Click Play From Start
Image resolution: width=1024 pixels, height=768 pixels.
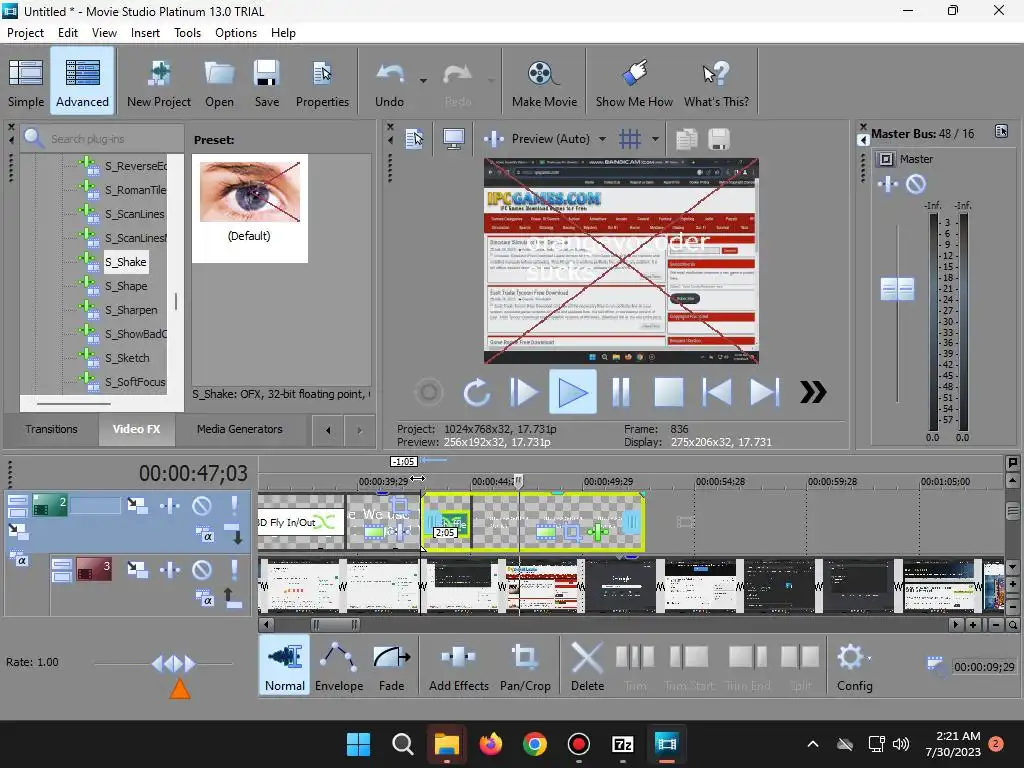[524, 392]
